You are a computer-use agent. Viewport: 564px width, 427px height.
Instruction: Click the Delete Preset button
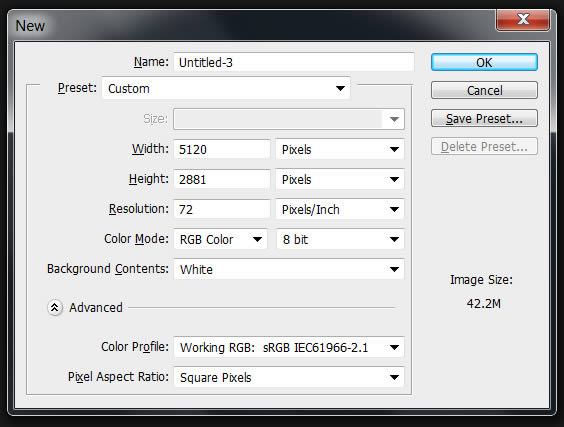484,146
